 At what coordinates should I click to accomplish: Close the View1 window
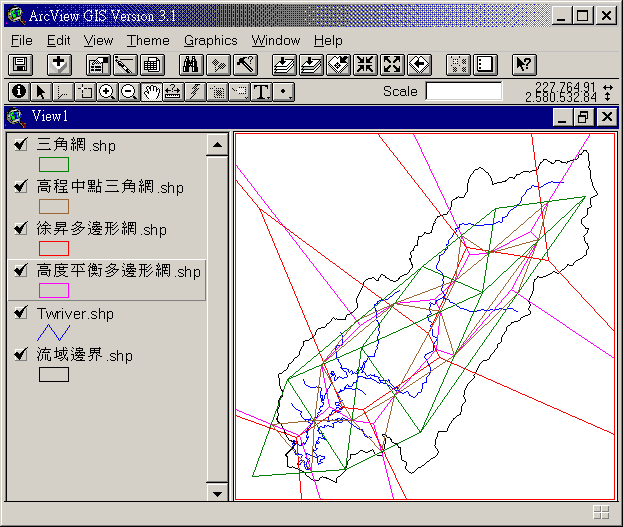[607, 118]
